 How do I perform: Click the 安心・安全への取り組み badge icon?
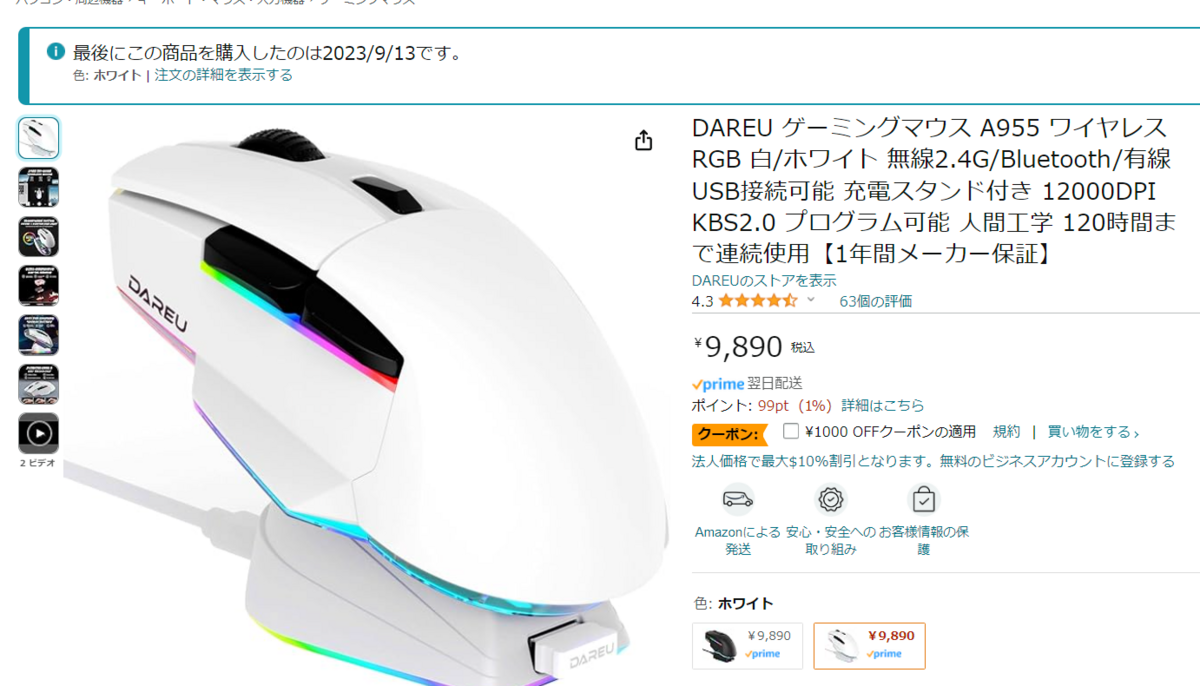pyautogui.click(x=831, y=499)
